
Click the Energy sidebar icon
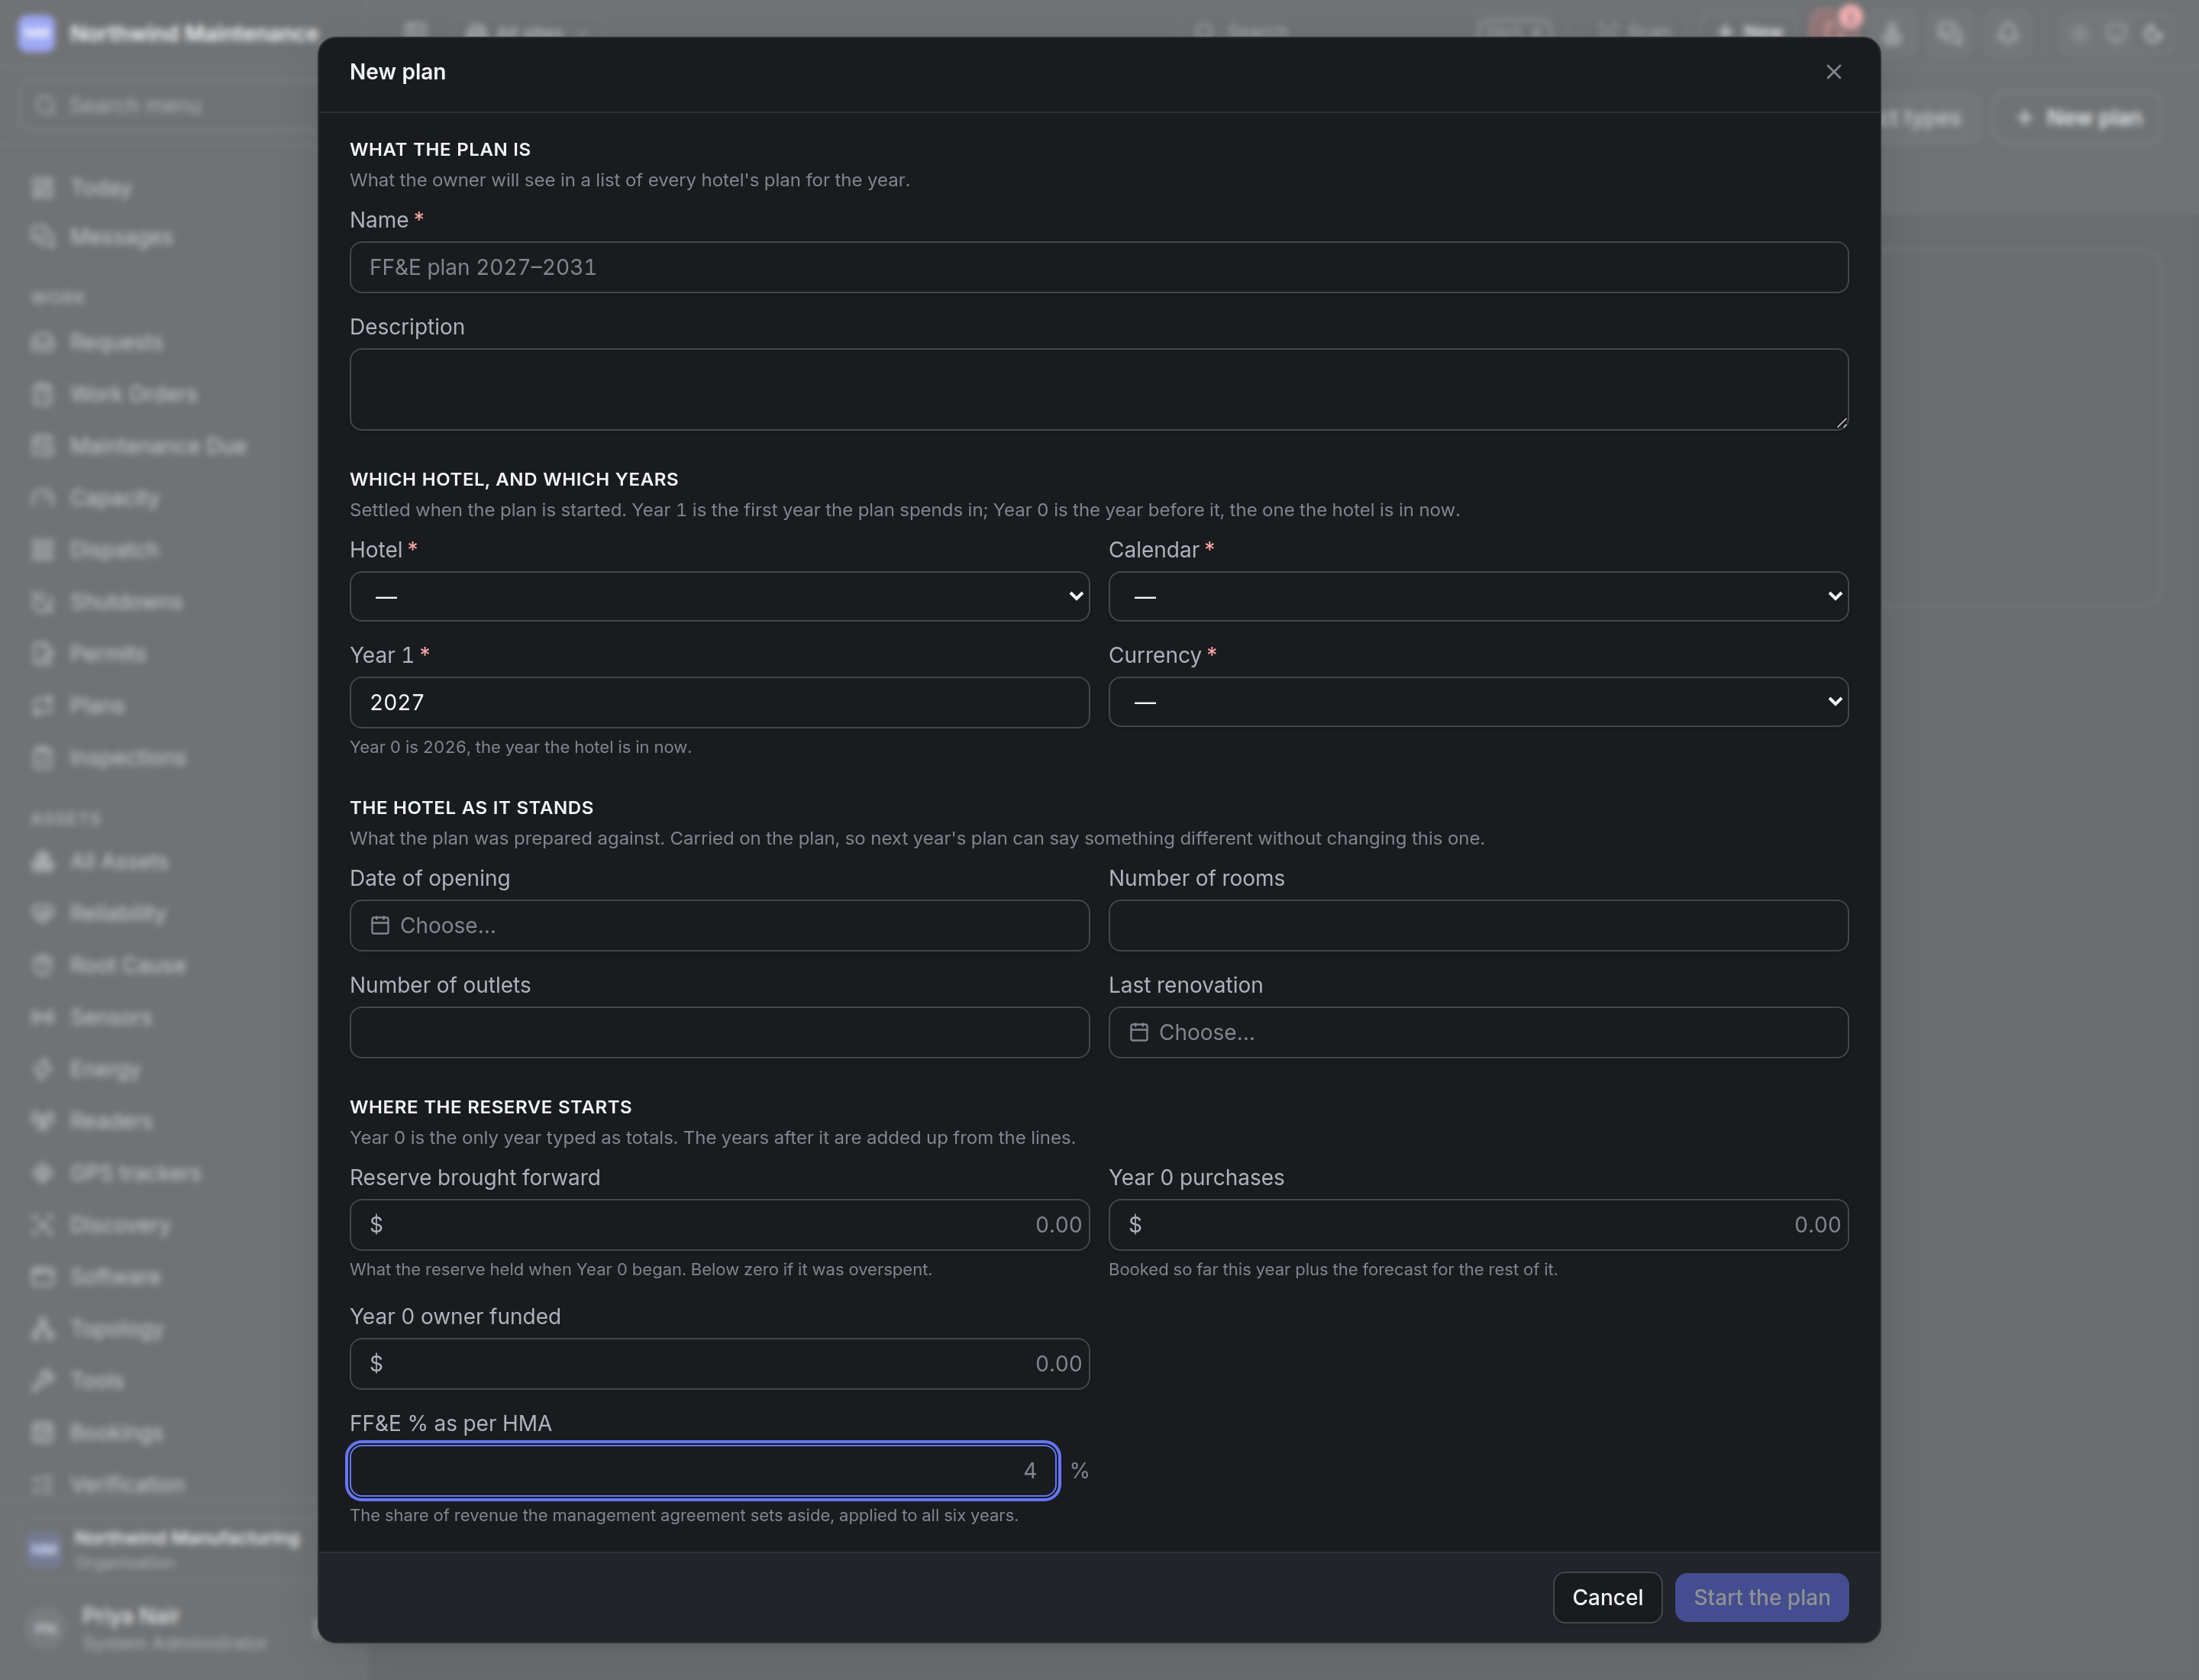click(42, 1069)
